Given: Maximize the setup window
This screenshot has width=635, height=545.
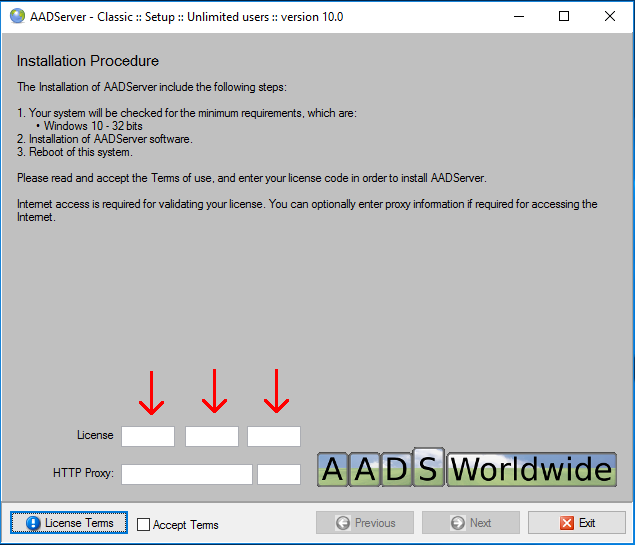Looking at the screenshot, I should [x=564, y=16].
